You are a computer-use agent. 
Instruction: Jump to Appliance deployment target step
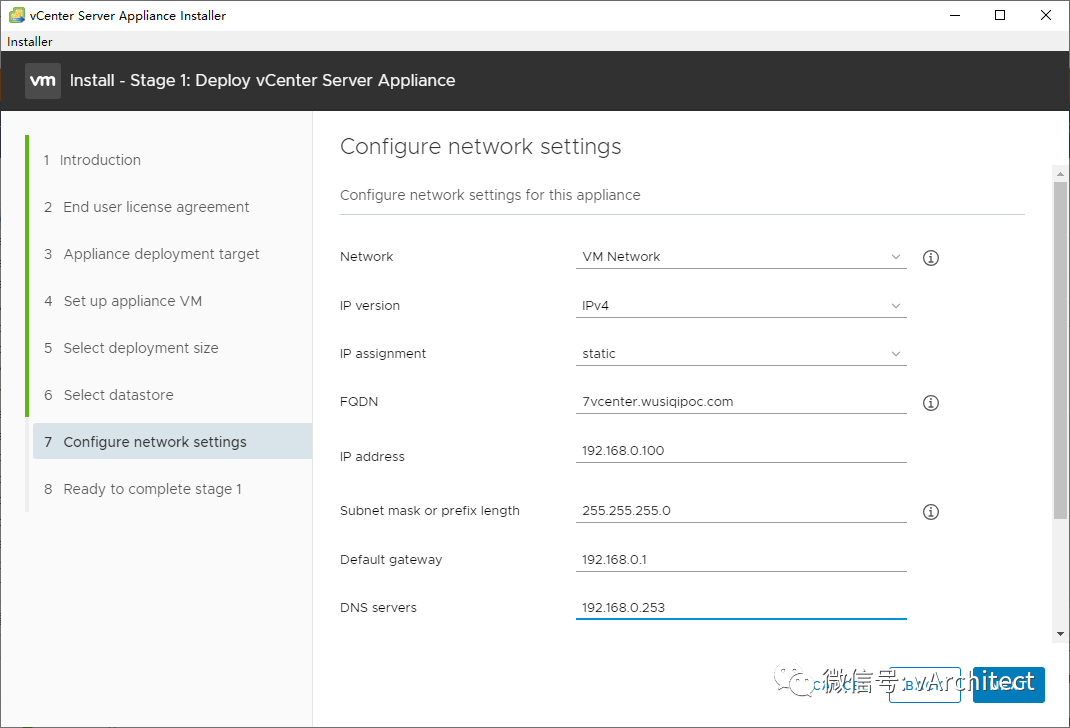(161, 254)
